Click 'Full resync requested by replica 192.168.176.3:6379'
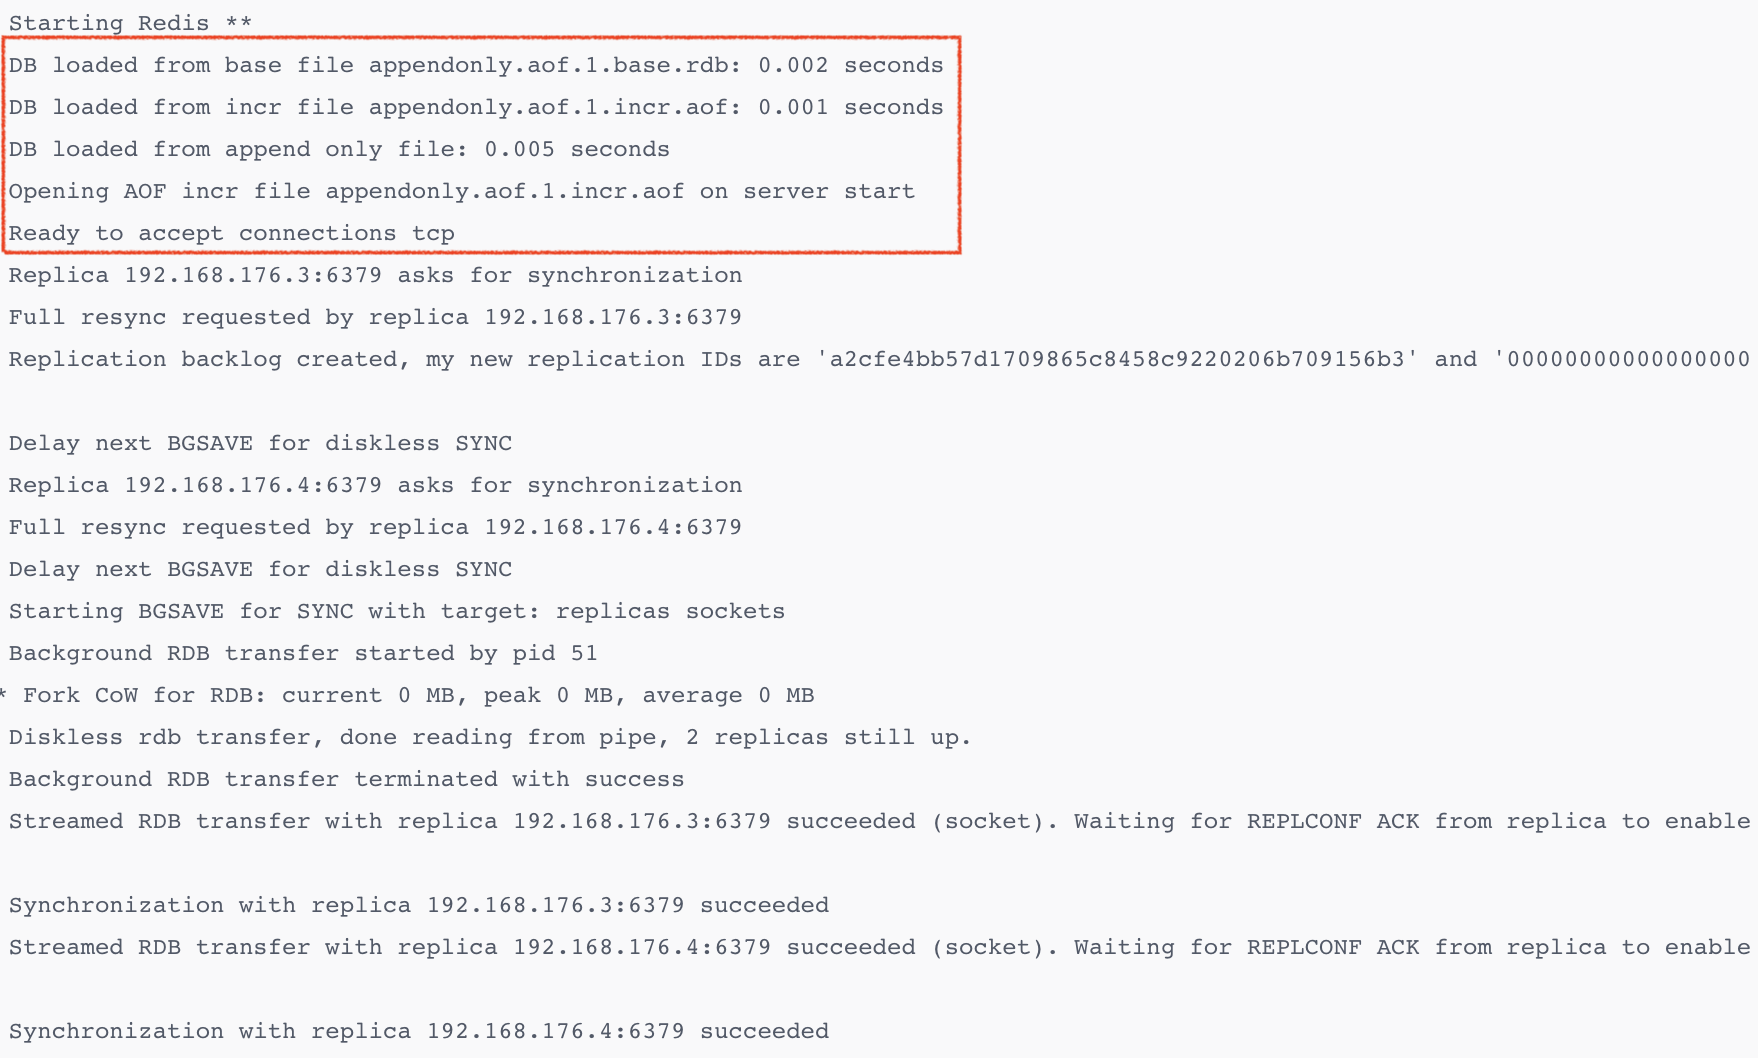The height and width of the screenshot is (1058, 1758). (375, 317)
